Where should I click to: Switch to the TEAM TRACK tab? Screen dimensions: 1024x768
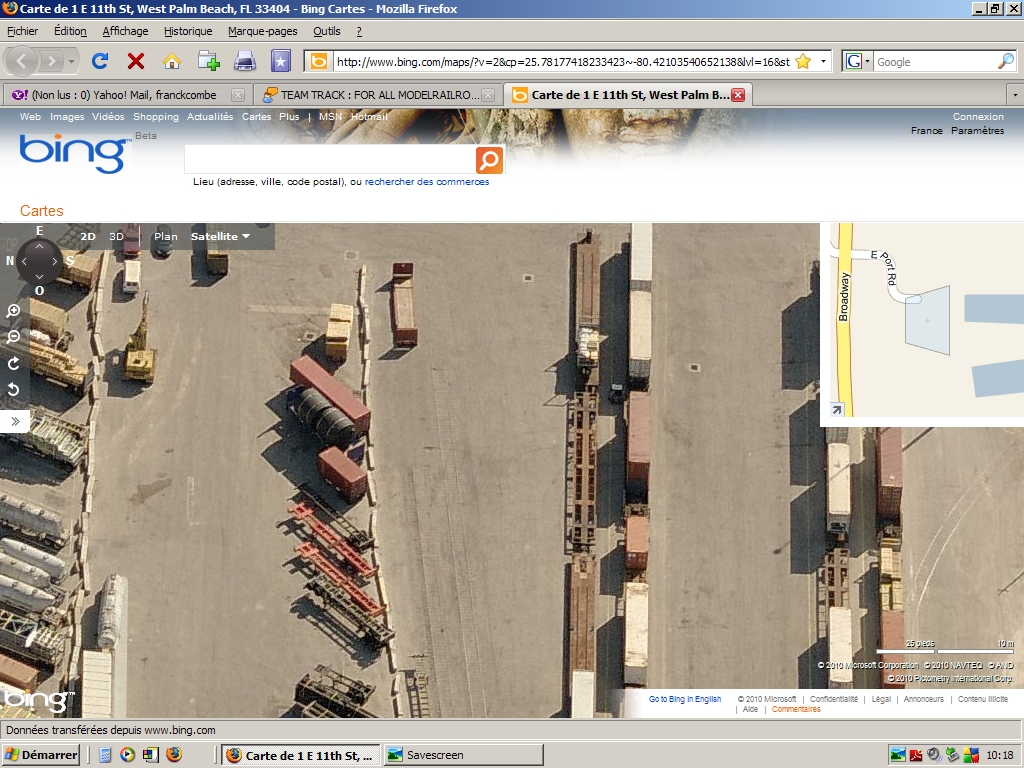(377, 95)
